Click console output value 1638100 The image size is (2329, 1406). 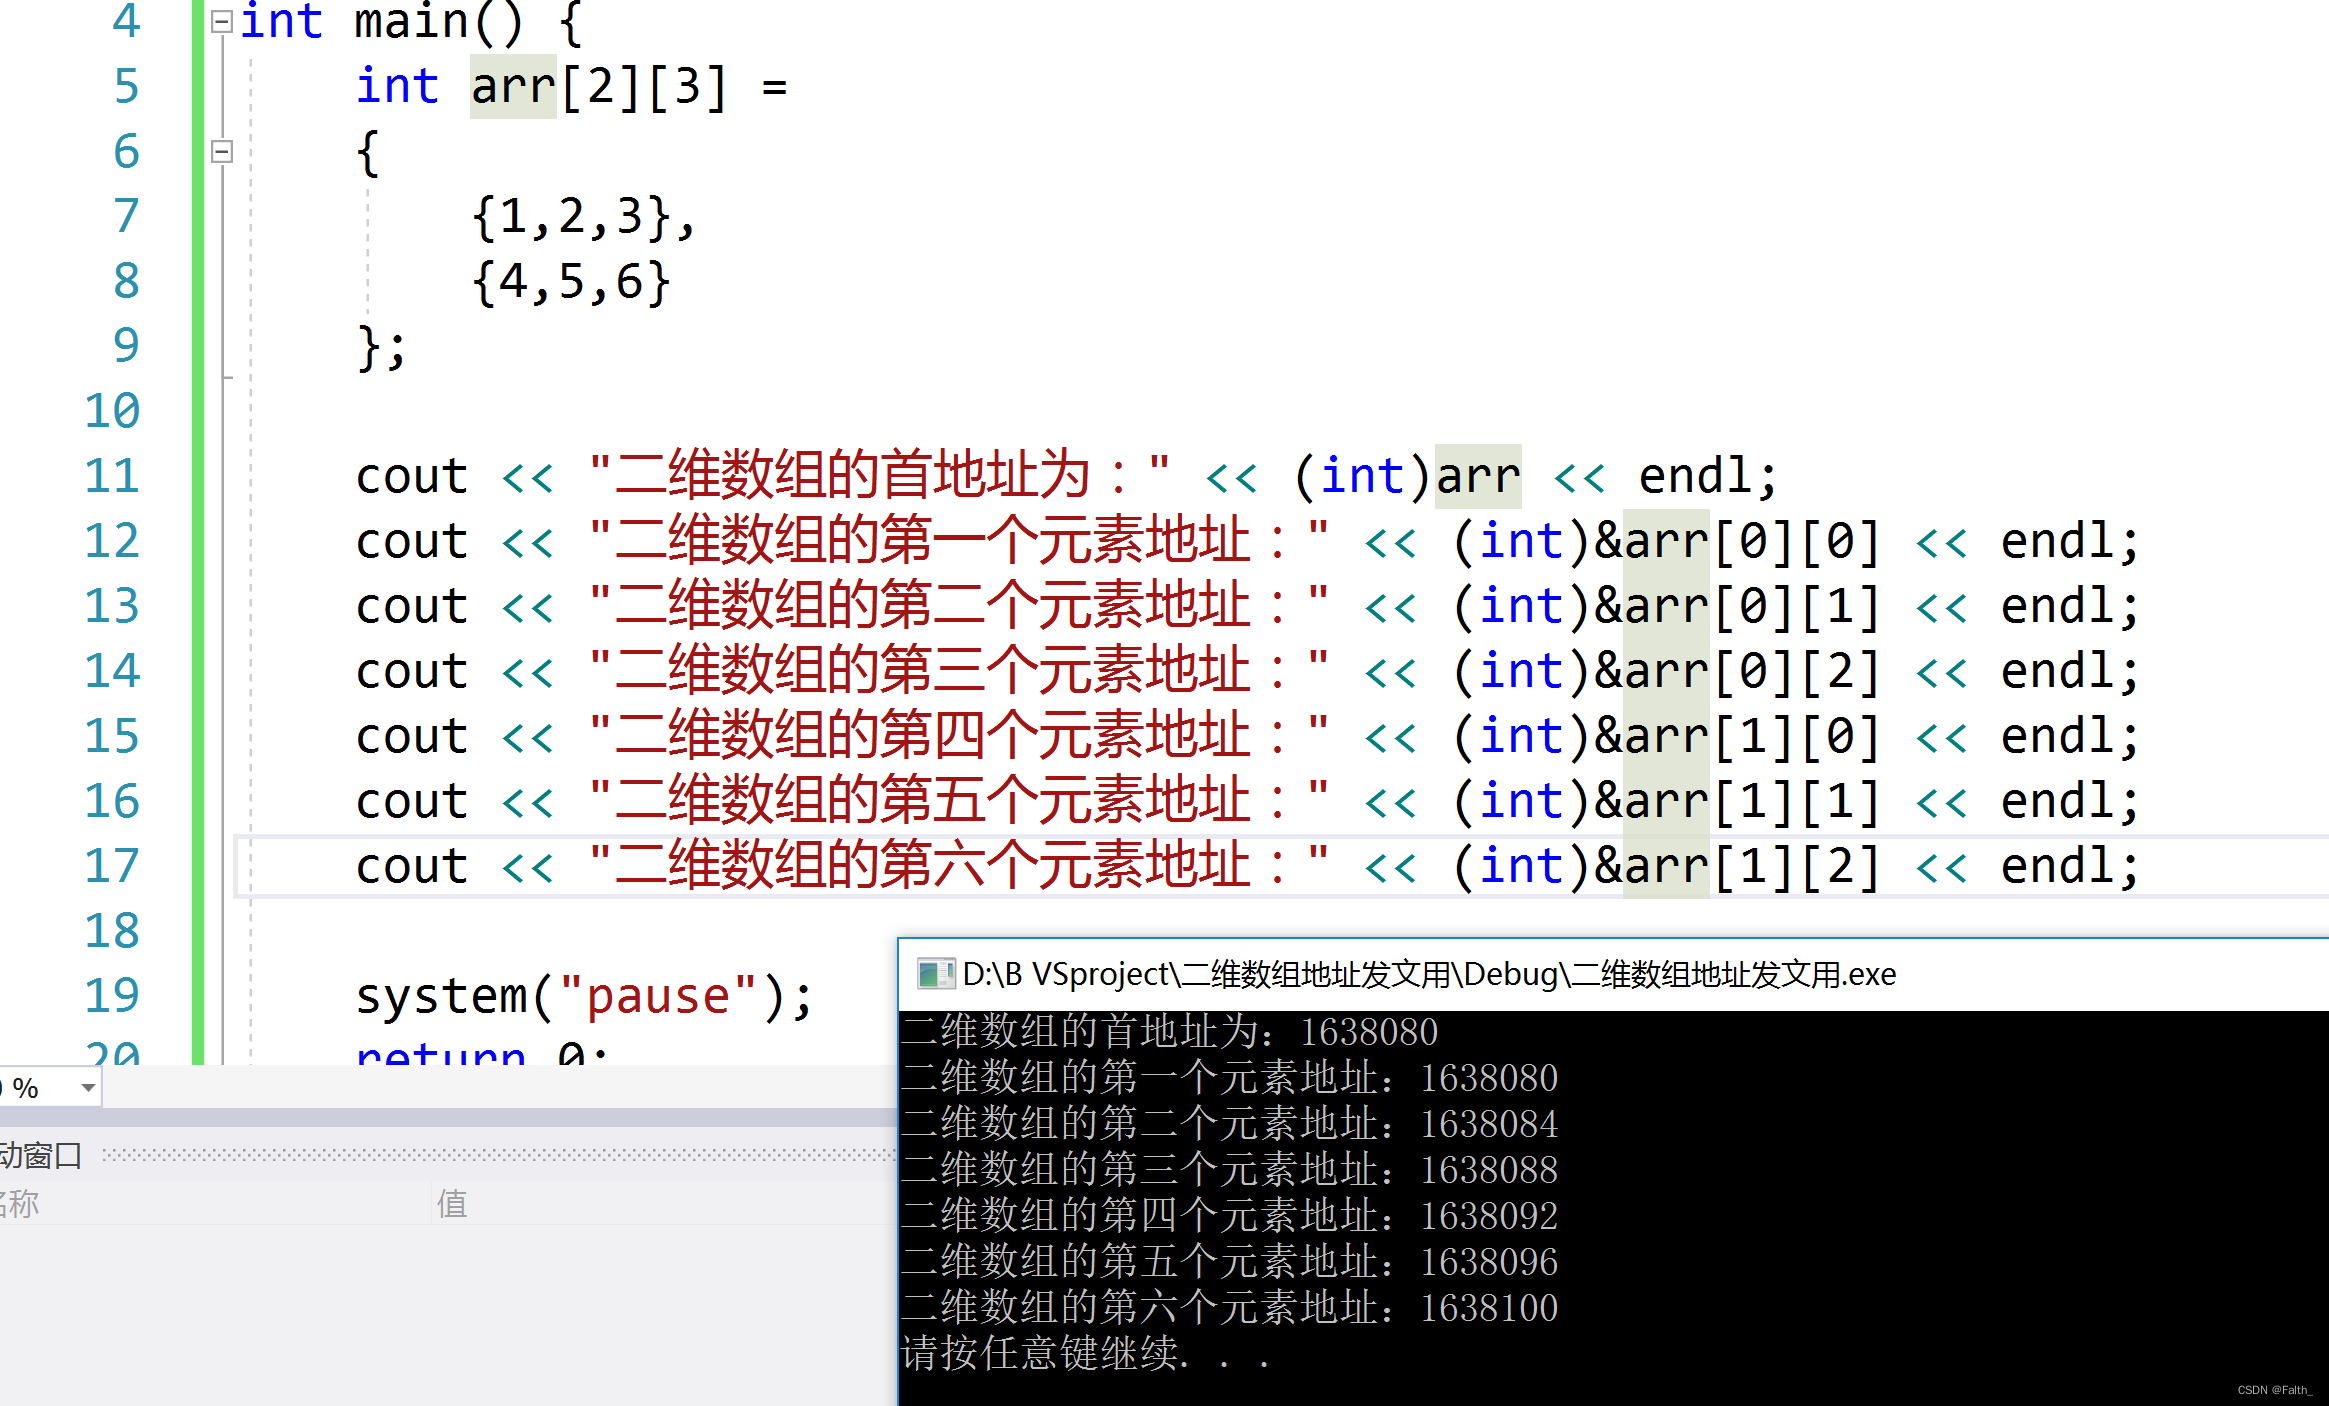click(1489, 1308)
